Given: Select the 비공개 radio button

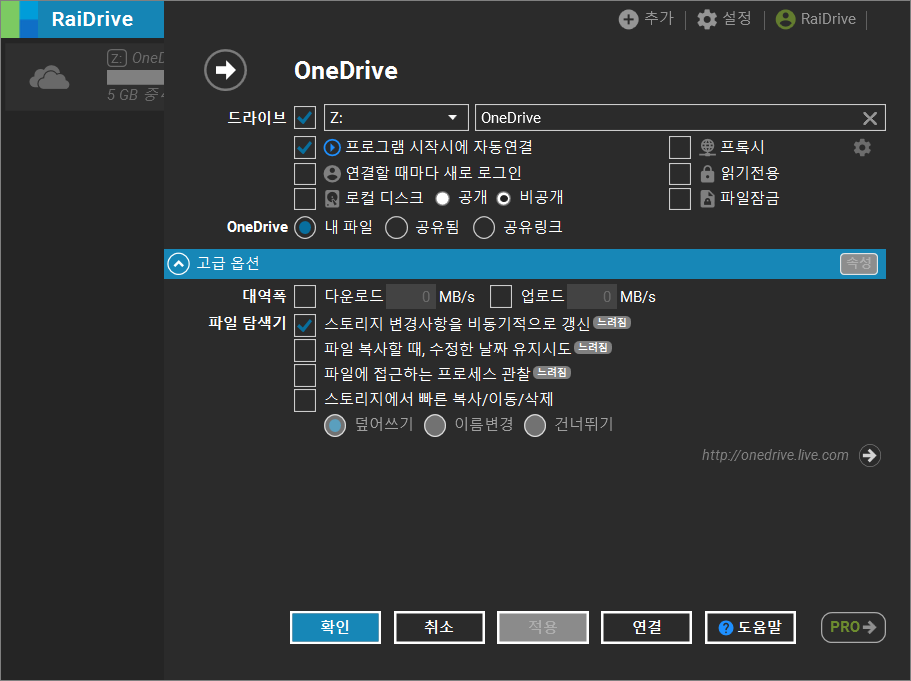Looking at the screenshot, I should tap(504, 199).
